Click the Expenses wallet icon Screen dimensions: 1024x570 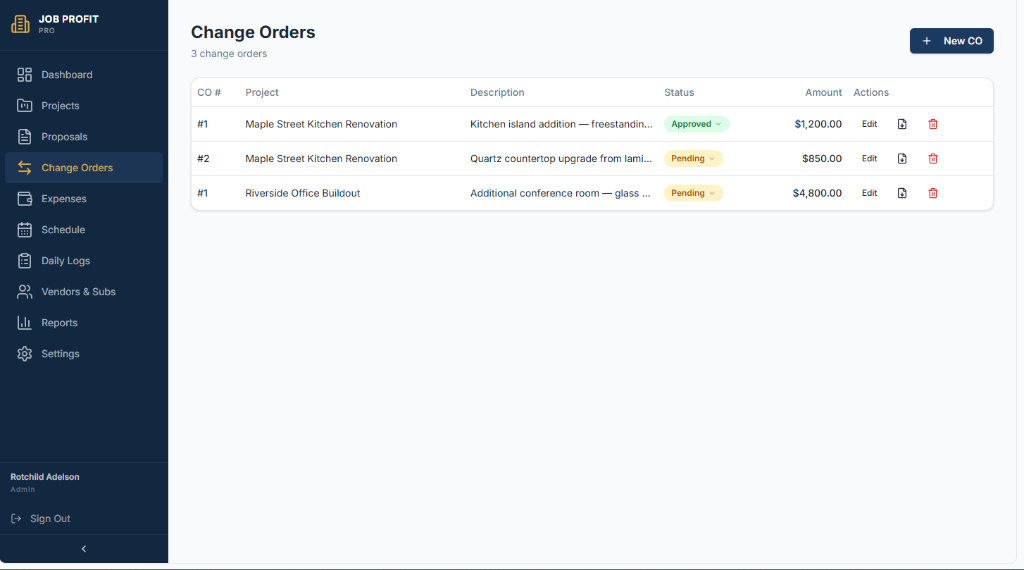(25, 198)
